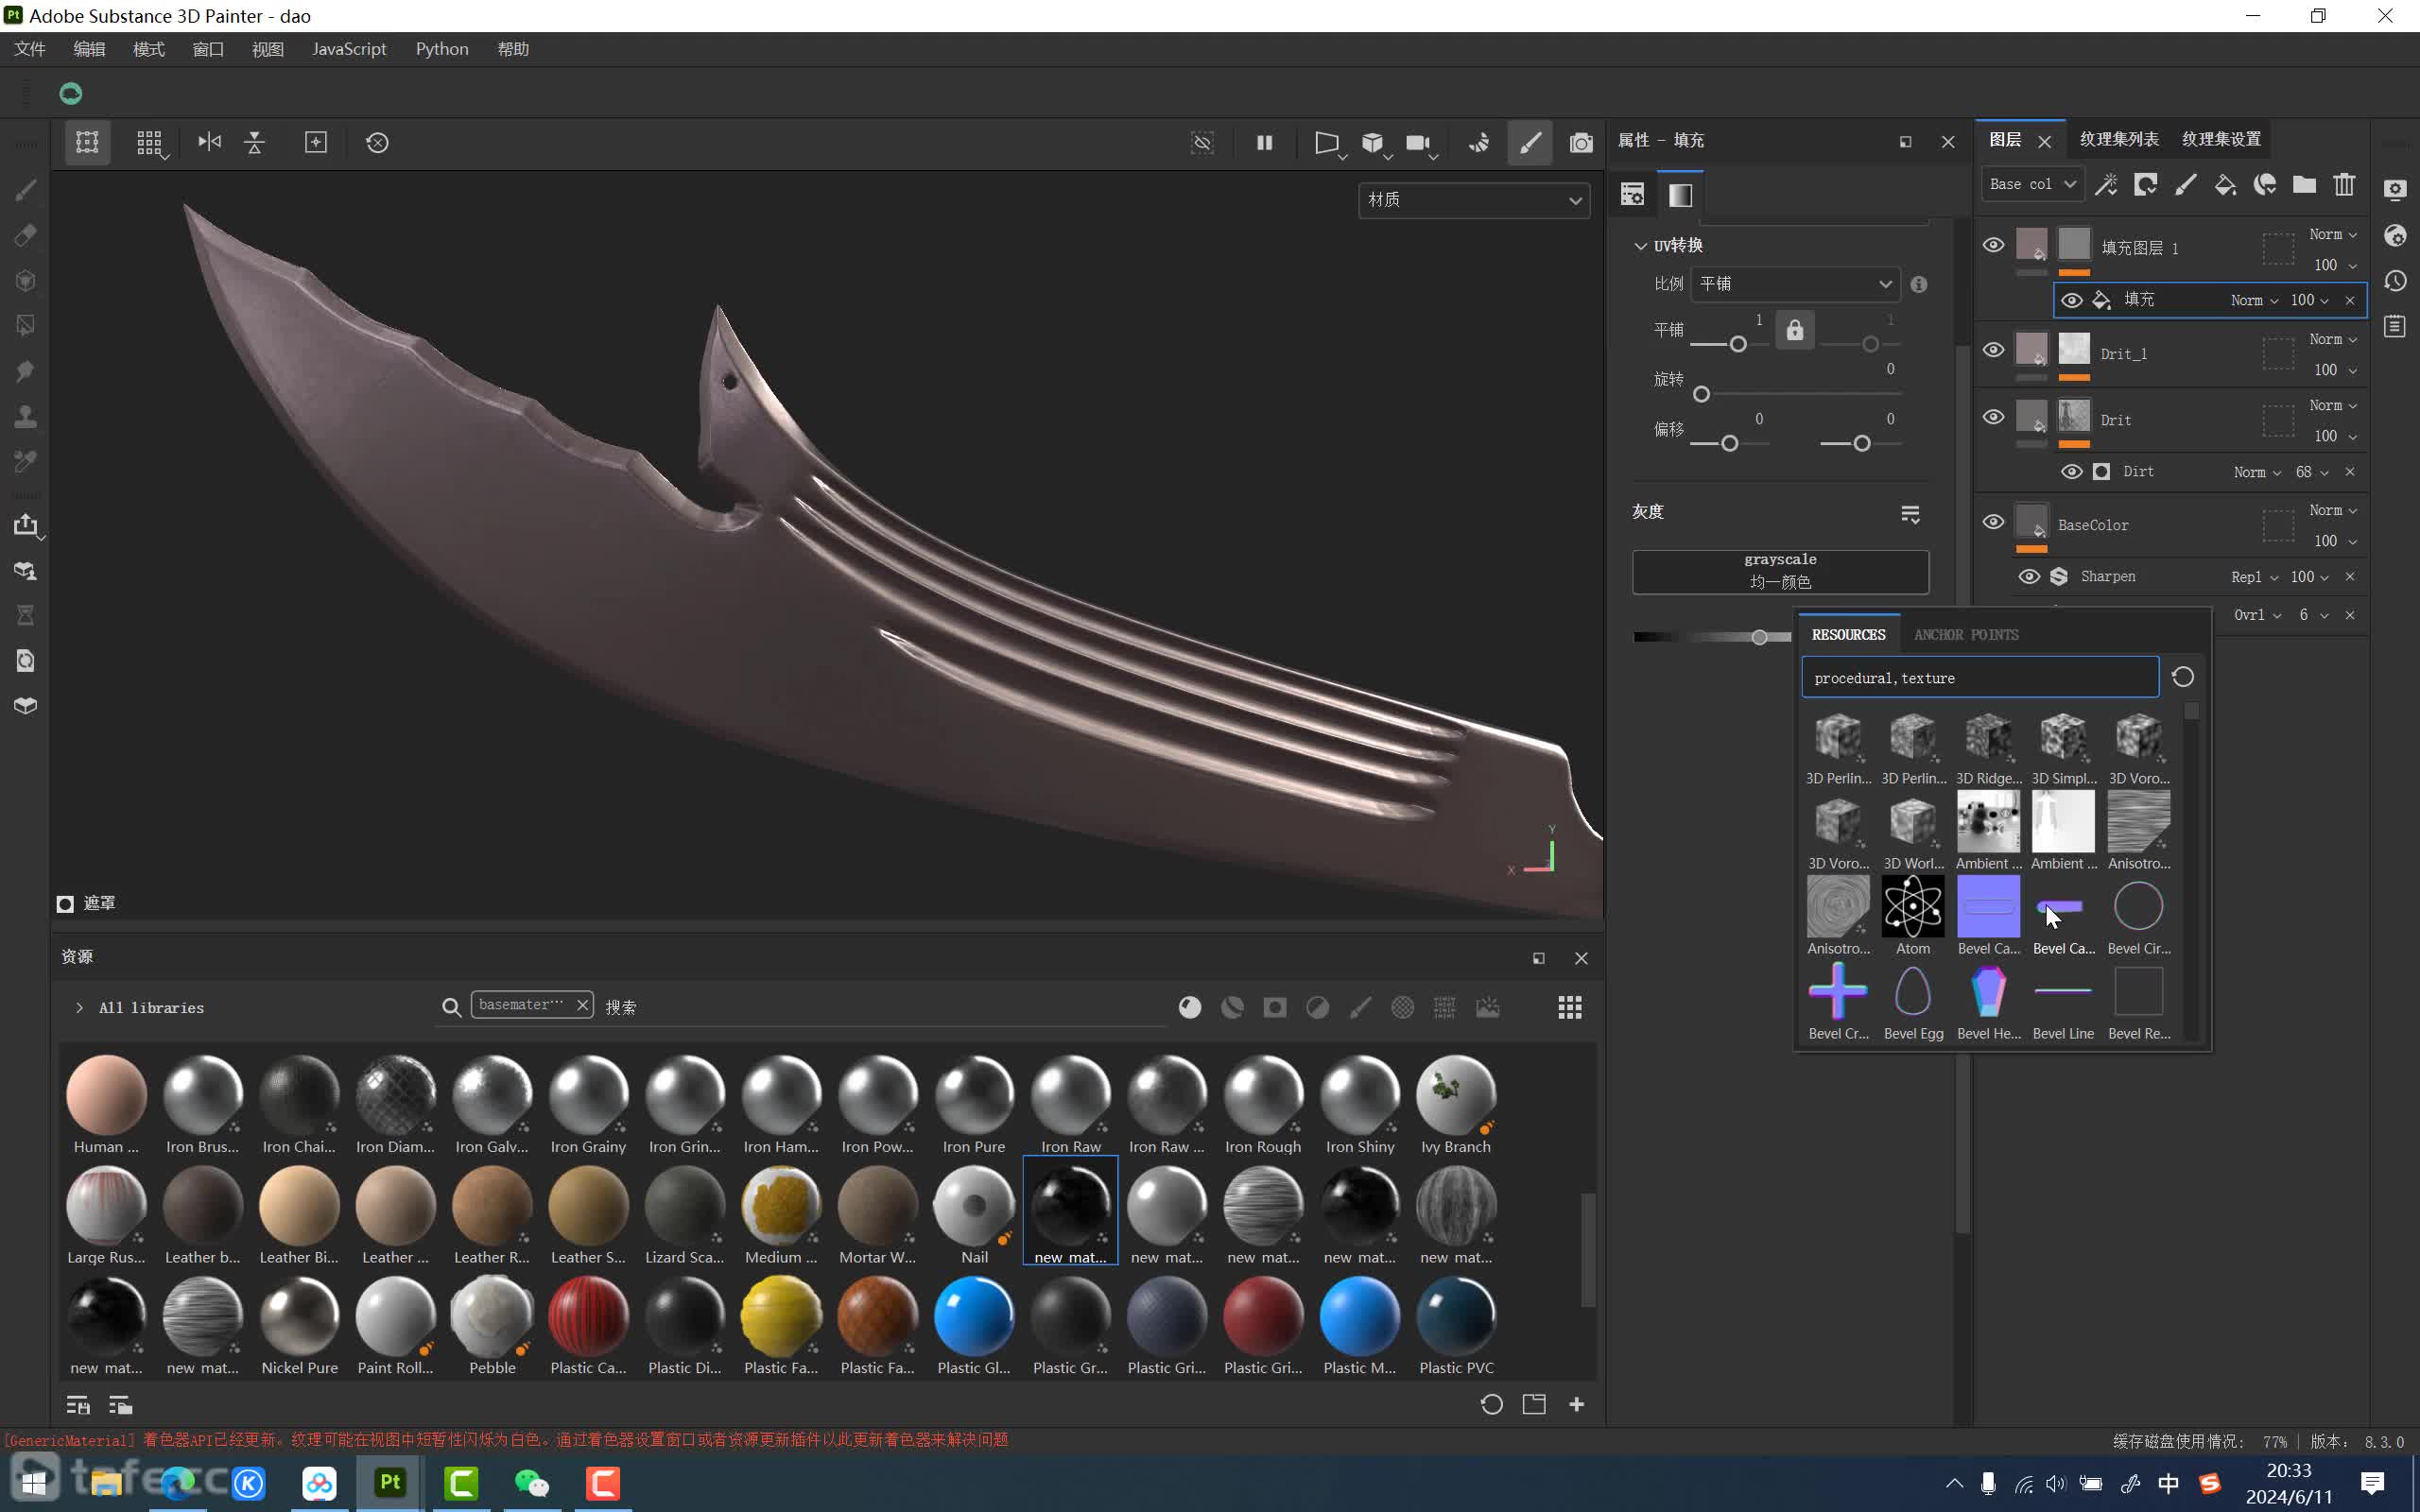
Task: Select the Clone stamp tool
Action: tap(26, 416)
